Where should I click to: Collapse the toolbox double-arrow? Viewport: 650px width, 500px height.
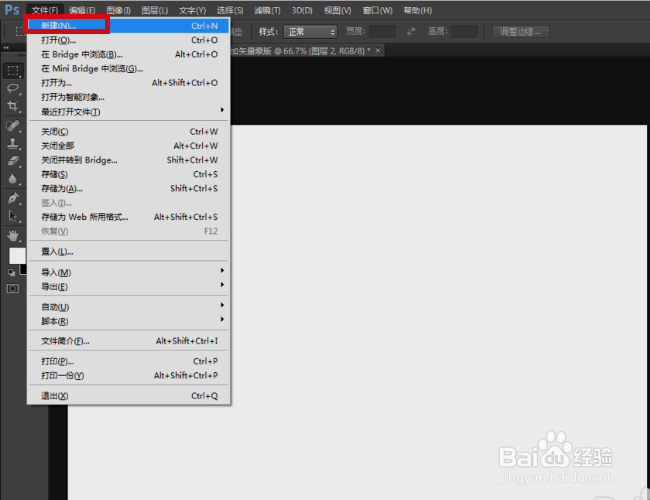[6, 48]
